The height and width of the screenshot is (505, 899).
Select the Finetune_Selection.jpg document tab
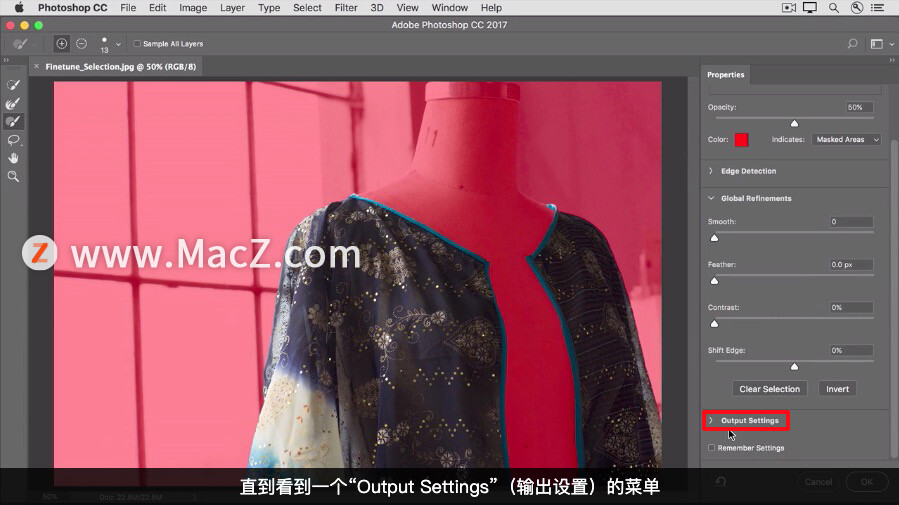coord(120,66)
